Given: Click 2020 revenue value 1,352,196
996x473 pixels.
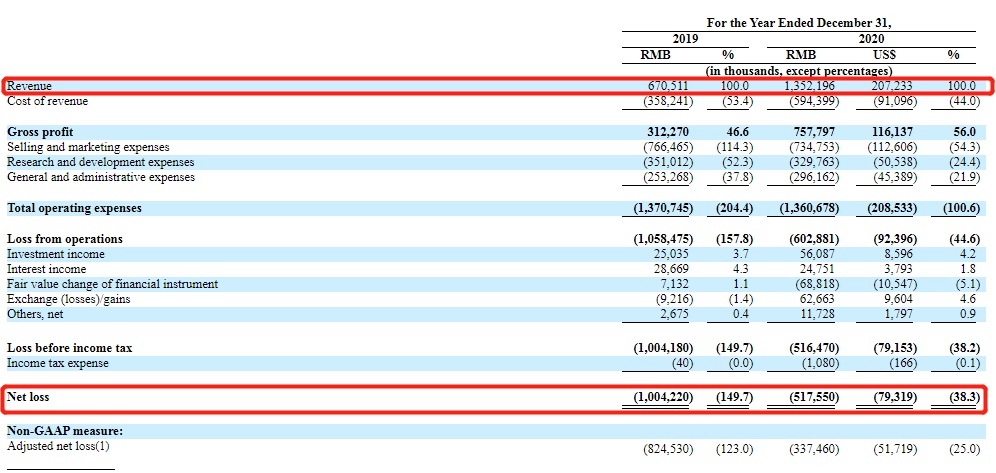Looking at the screenshot, I should coord(810,86).
